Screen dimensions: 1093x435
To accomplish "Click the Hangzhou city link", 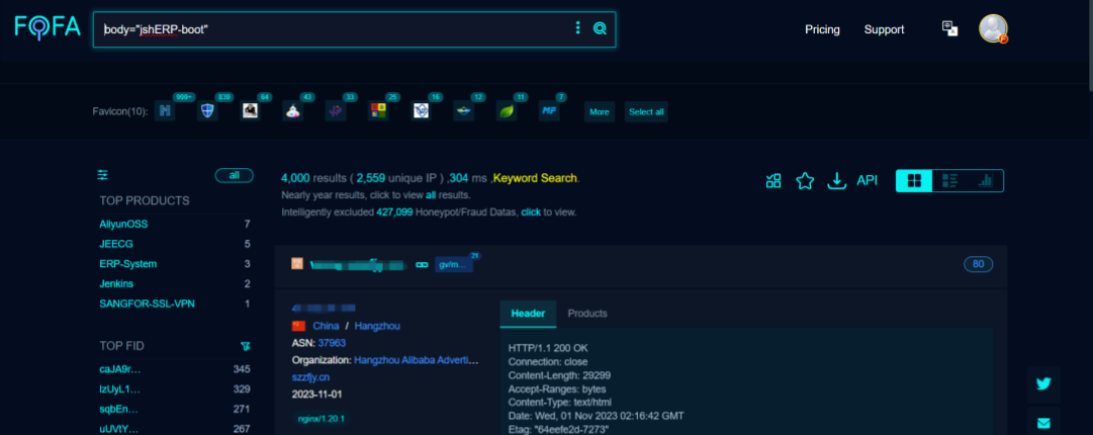I will tap(377, 326).
